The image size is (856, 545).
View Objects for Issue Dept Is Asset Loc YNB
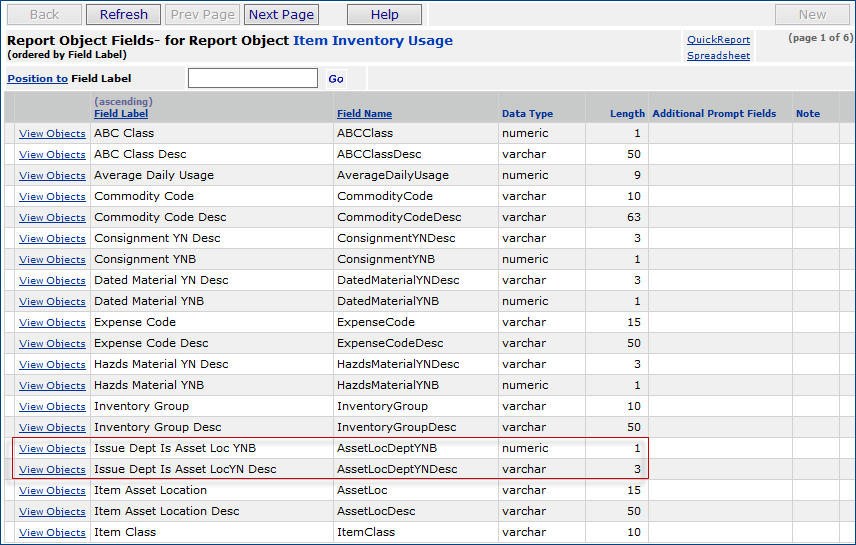point(52,449)
